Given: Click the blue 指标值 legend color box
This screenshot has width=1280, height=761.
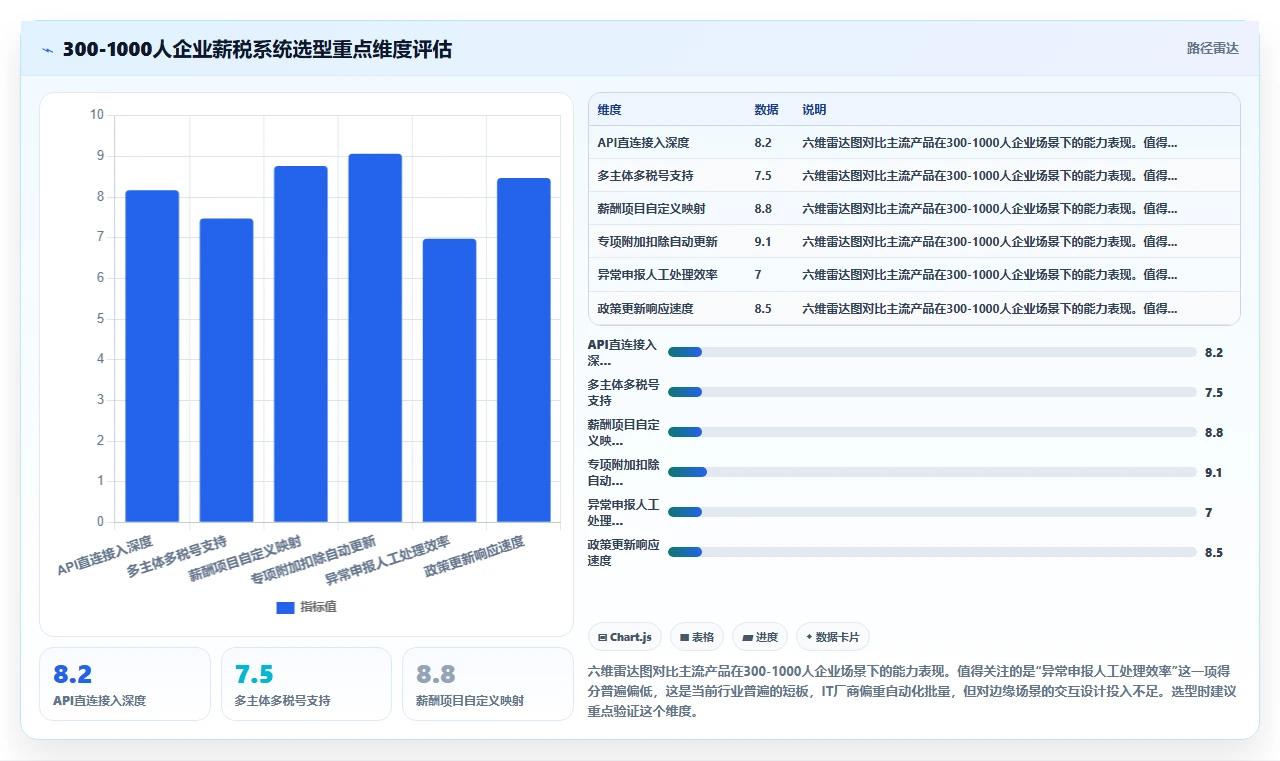Looking at the screenshot, I should (285, 608).
